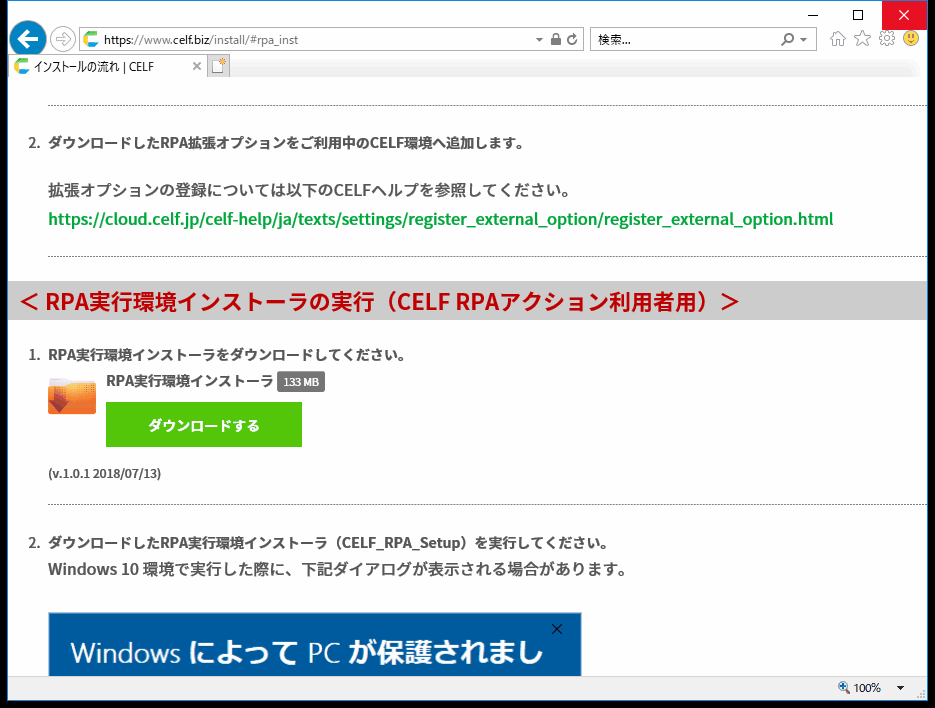Click the orange RPA installer folder icon

click(x=72, y=396)
